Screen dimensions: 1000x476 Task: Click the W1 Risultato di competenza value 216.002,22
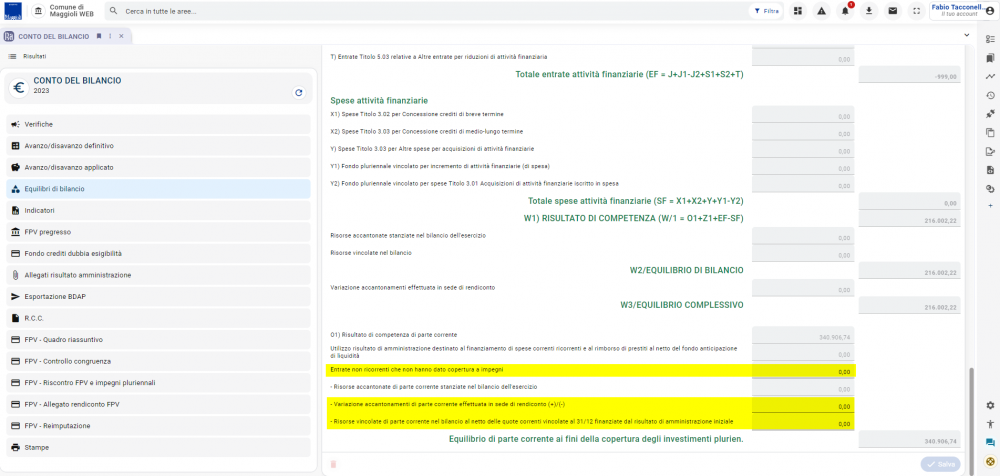pos(909,219)
